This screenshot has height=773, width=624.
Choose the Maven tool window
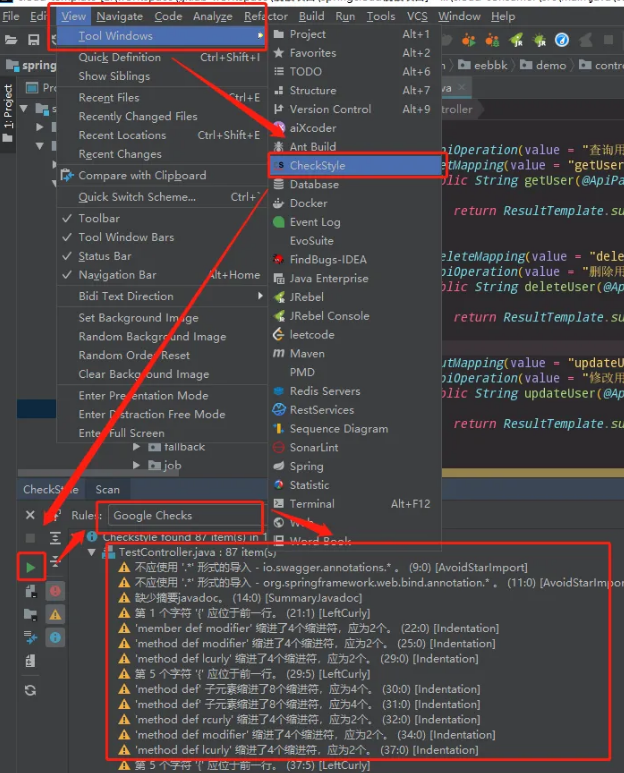355,353
